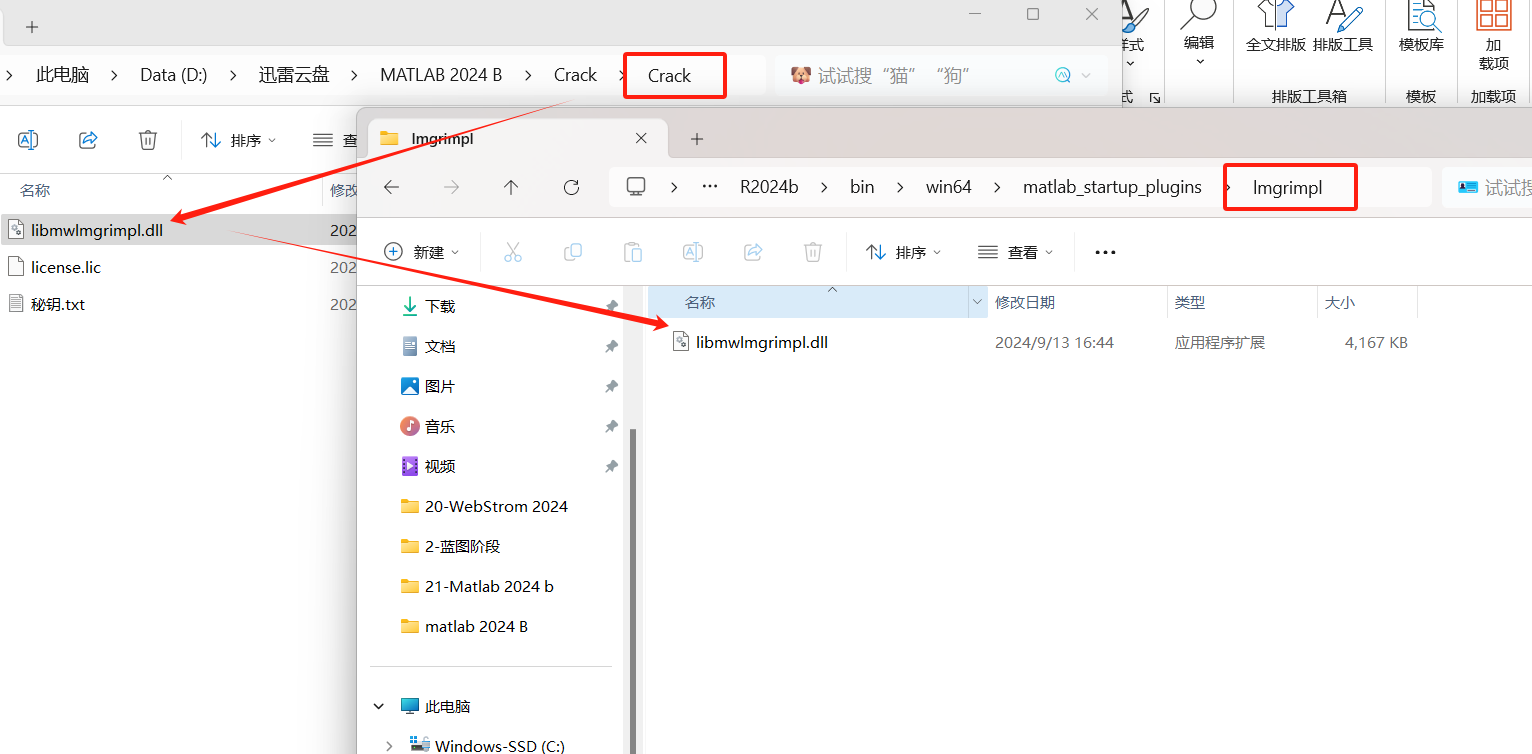The image size is (1532, 754).
Task: Select the lmgrimpl window tab
Action: point(518,138)
